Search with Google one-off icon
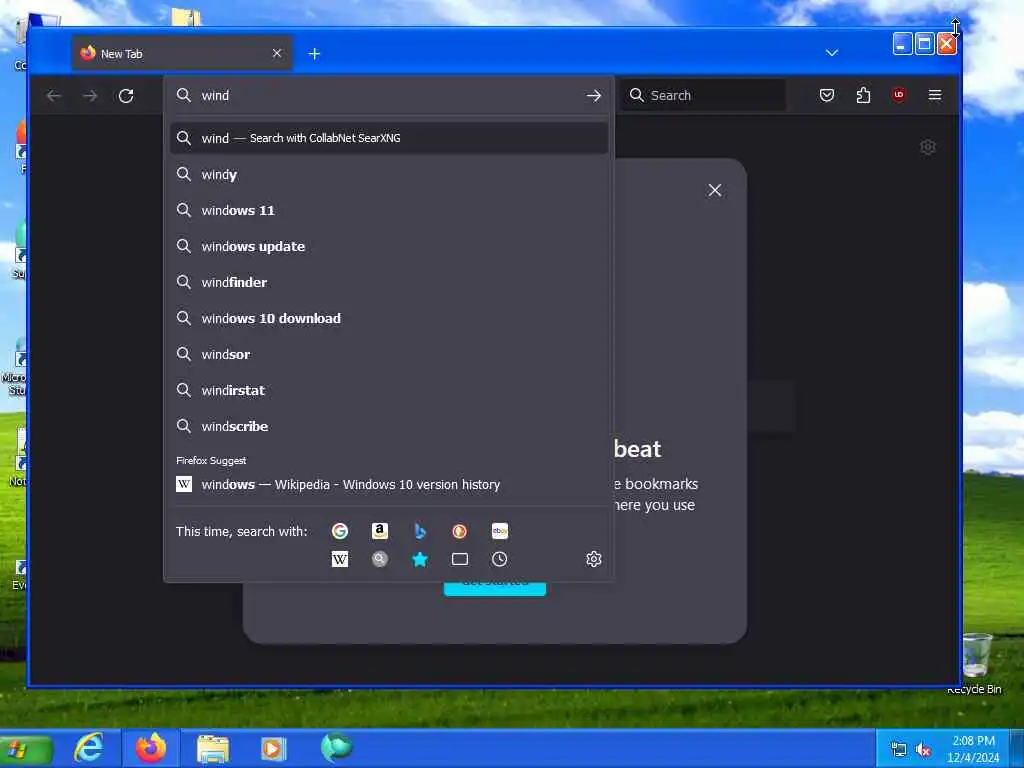 (340, 531)
